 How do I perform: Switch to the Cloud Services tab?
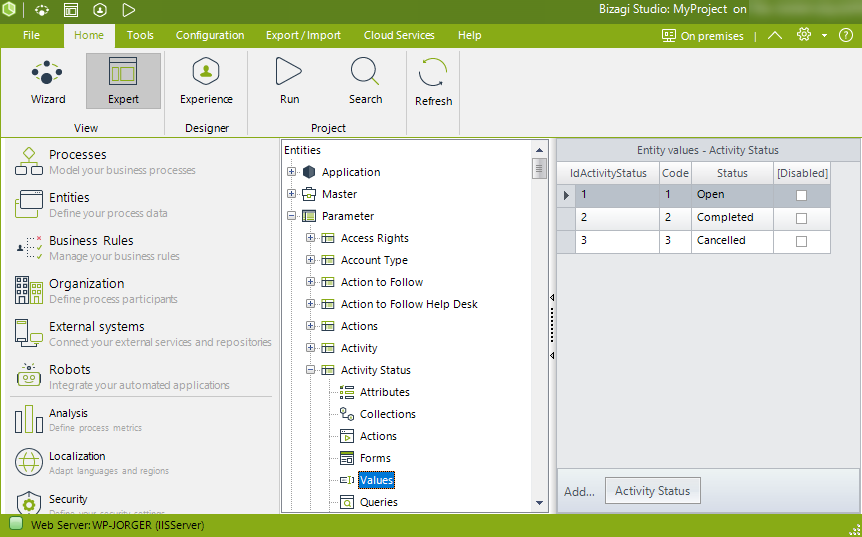click(399, 35)
